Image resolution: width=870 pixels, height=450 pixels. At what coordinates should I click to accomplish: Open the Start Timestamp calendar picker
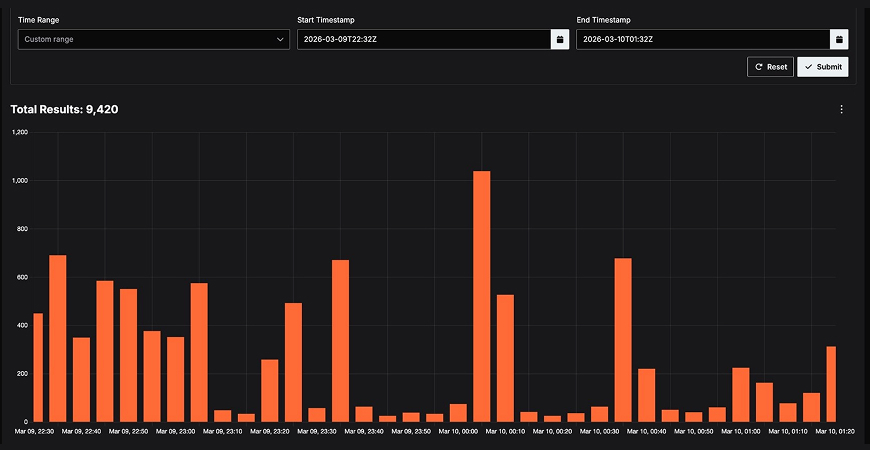point(560,39)
